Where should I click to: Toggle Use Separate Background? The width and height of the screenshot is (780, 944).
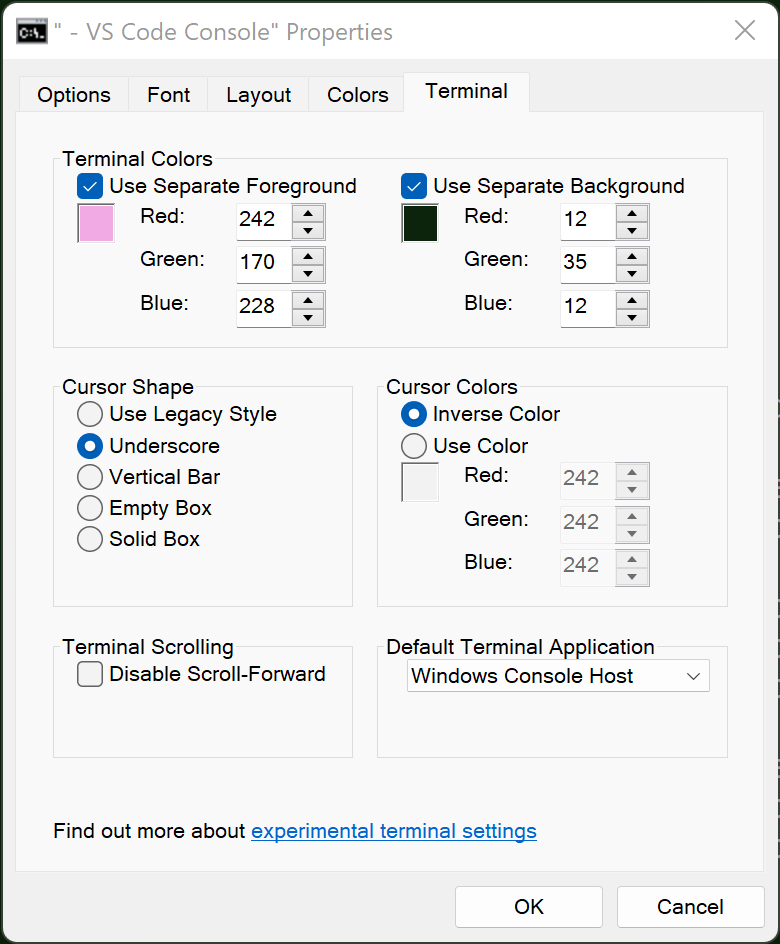pos(414,186)
